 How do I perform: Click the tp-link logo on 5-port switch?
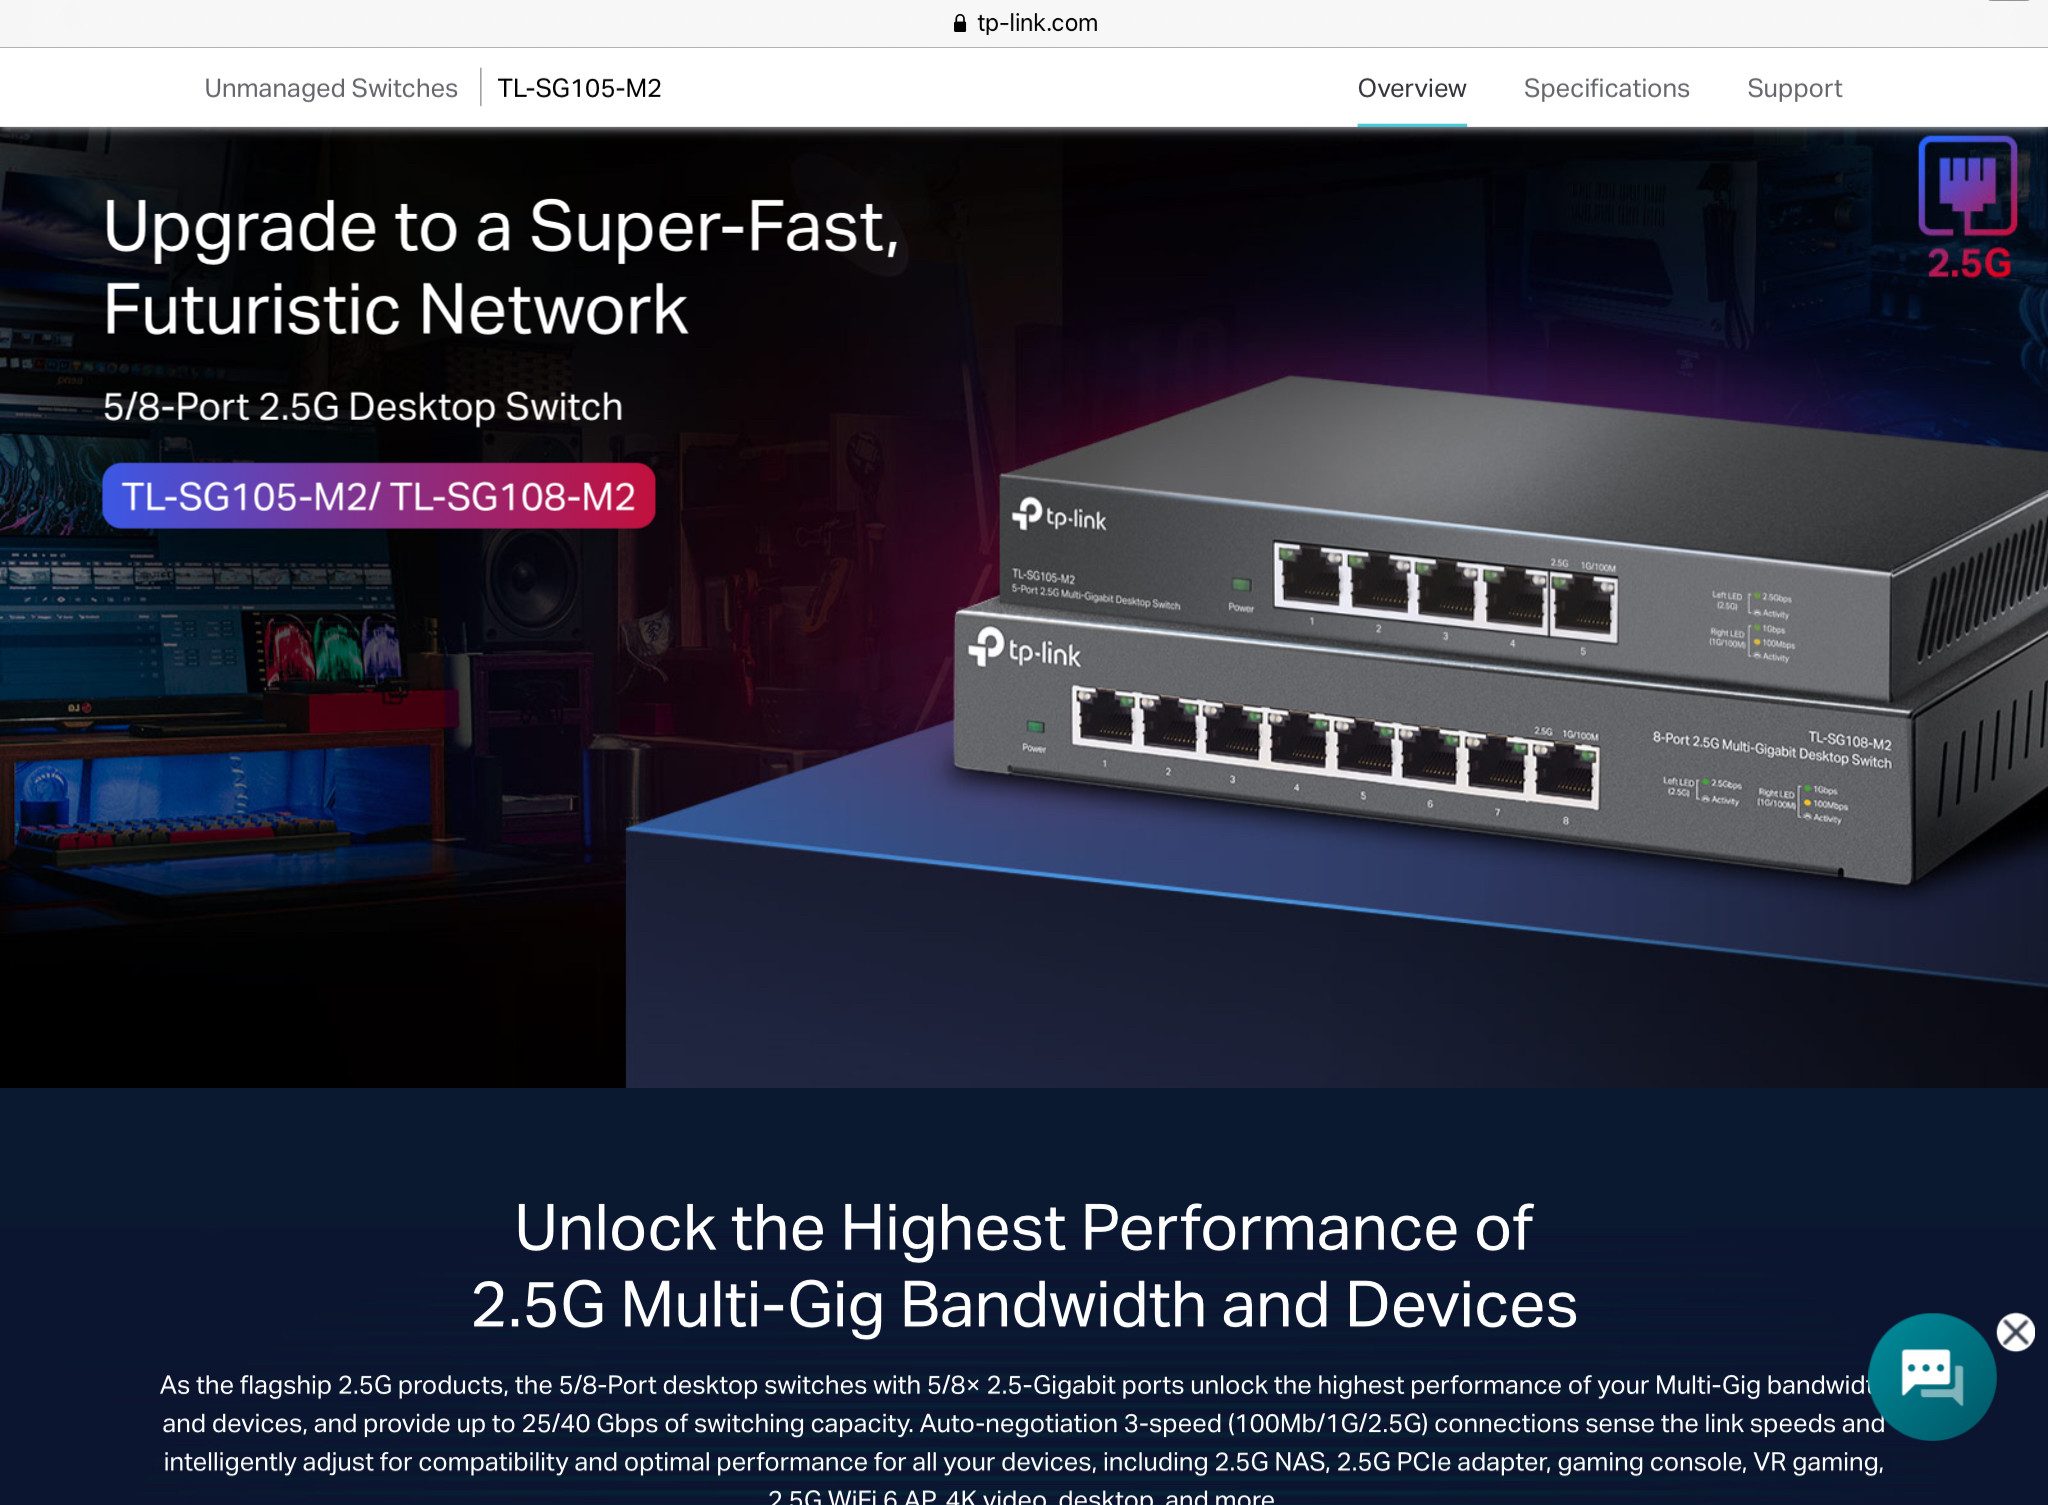[1060, 516]
